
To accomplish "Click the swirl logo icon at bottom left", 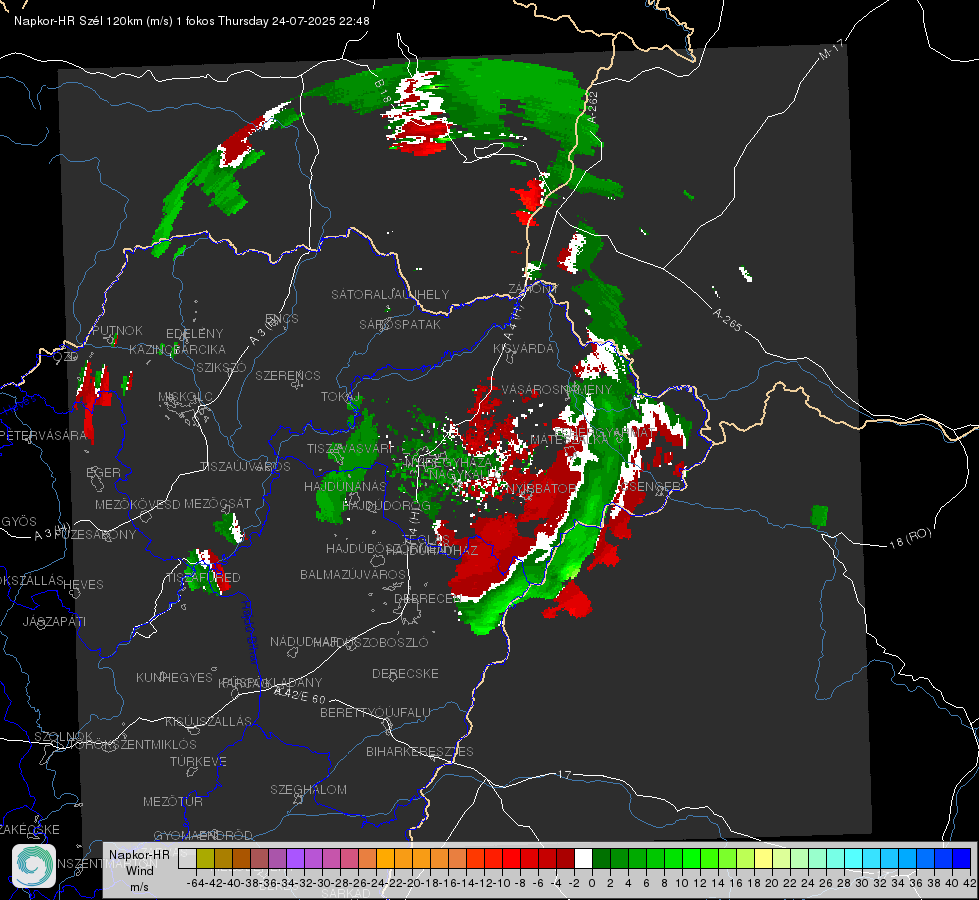I will coord(34,866).
